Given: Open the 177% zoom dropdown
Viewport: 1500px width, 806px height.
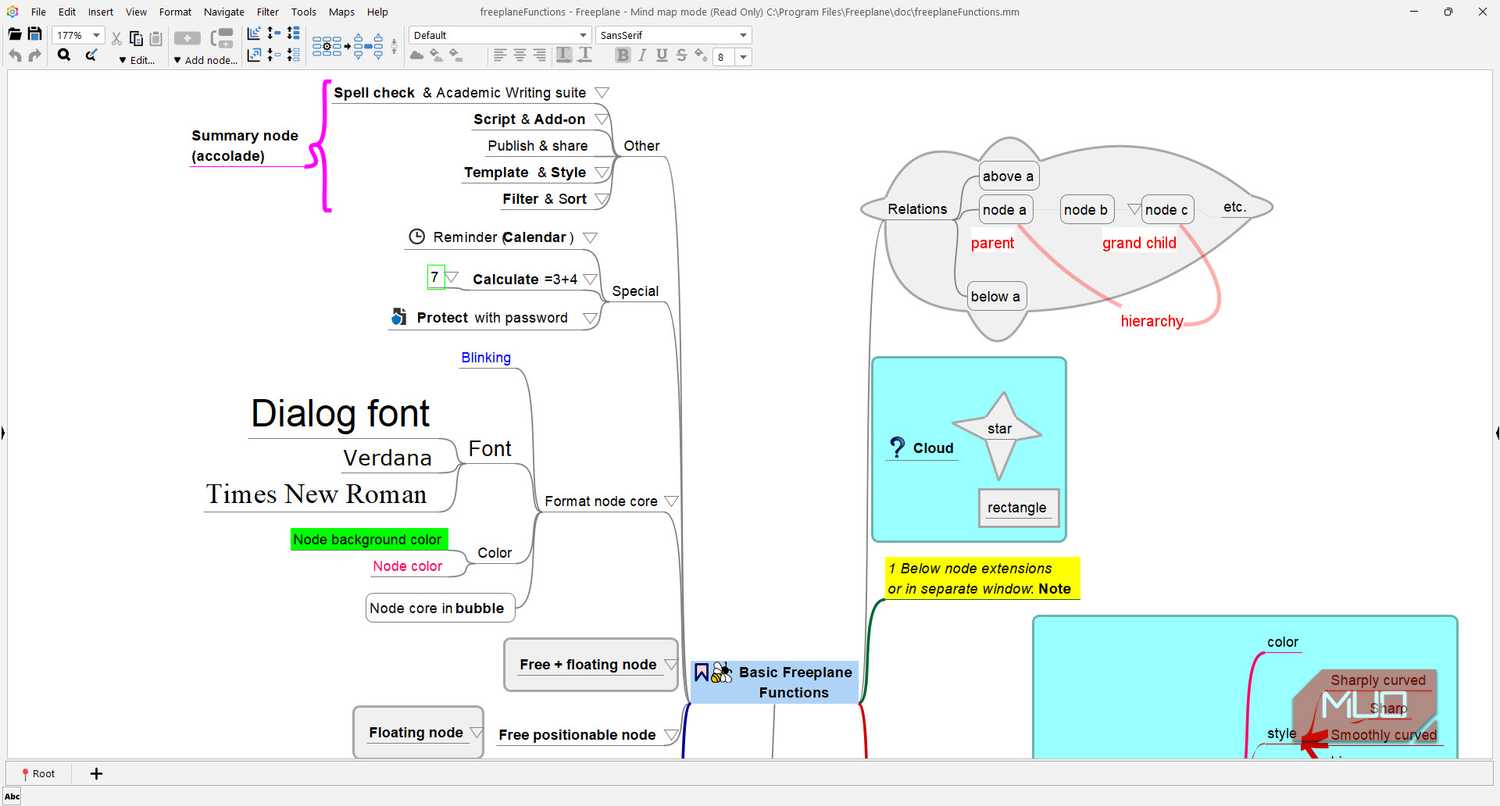Looking at the screenshot, I should click(96, 35).
